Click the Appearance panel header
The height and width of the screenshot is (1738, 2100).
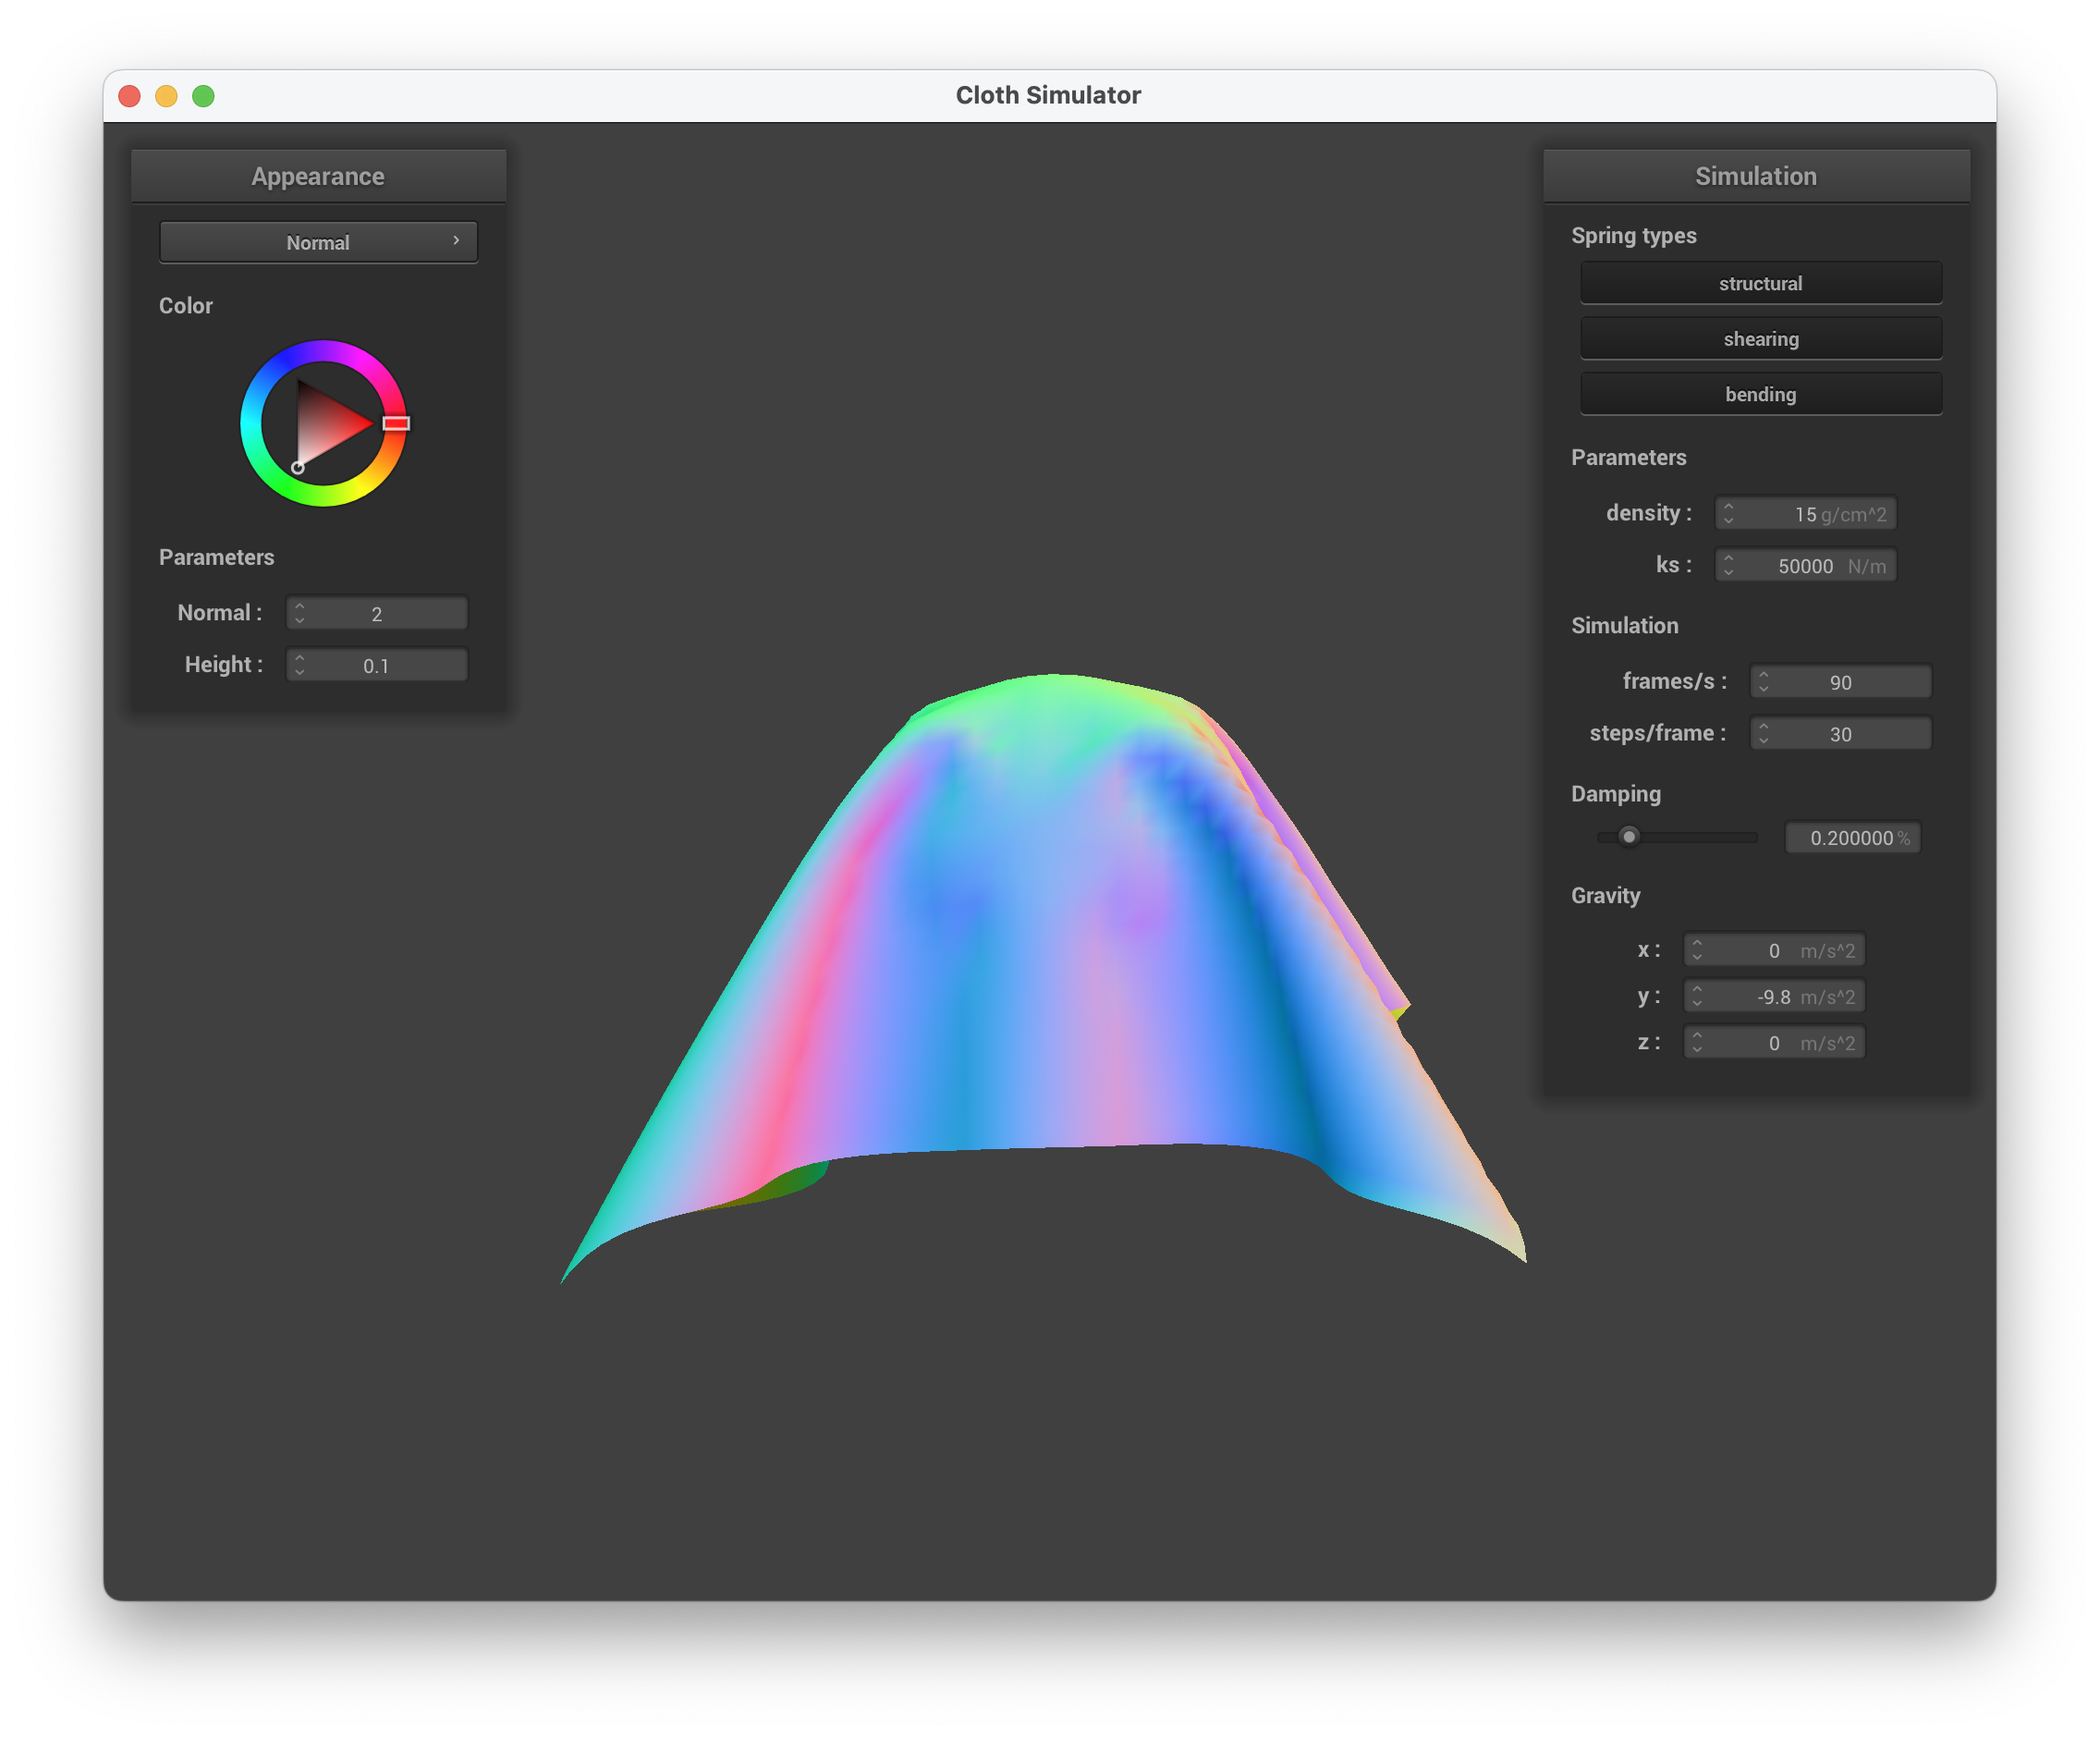pyautogui.click(x=318, y=176)
